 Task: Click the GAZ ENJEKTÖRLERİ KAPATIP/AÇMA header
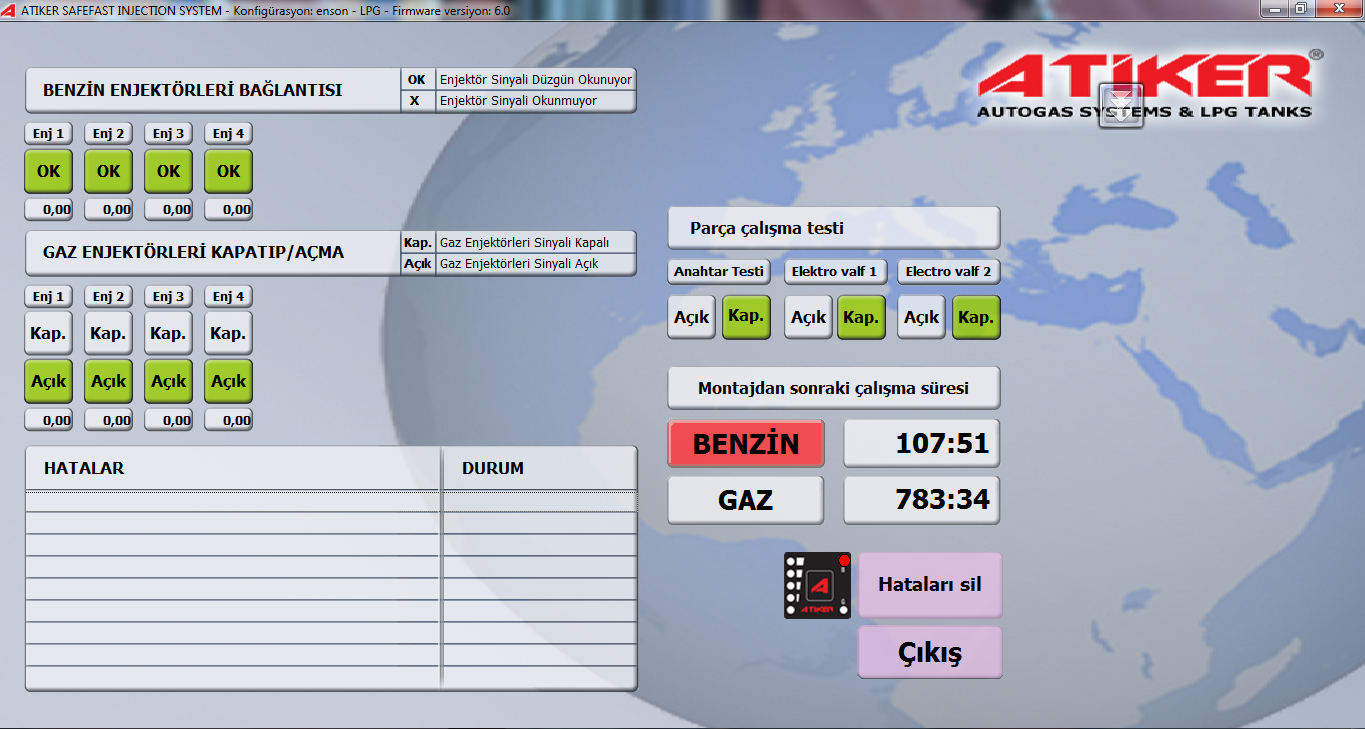213,253
